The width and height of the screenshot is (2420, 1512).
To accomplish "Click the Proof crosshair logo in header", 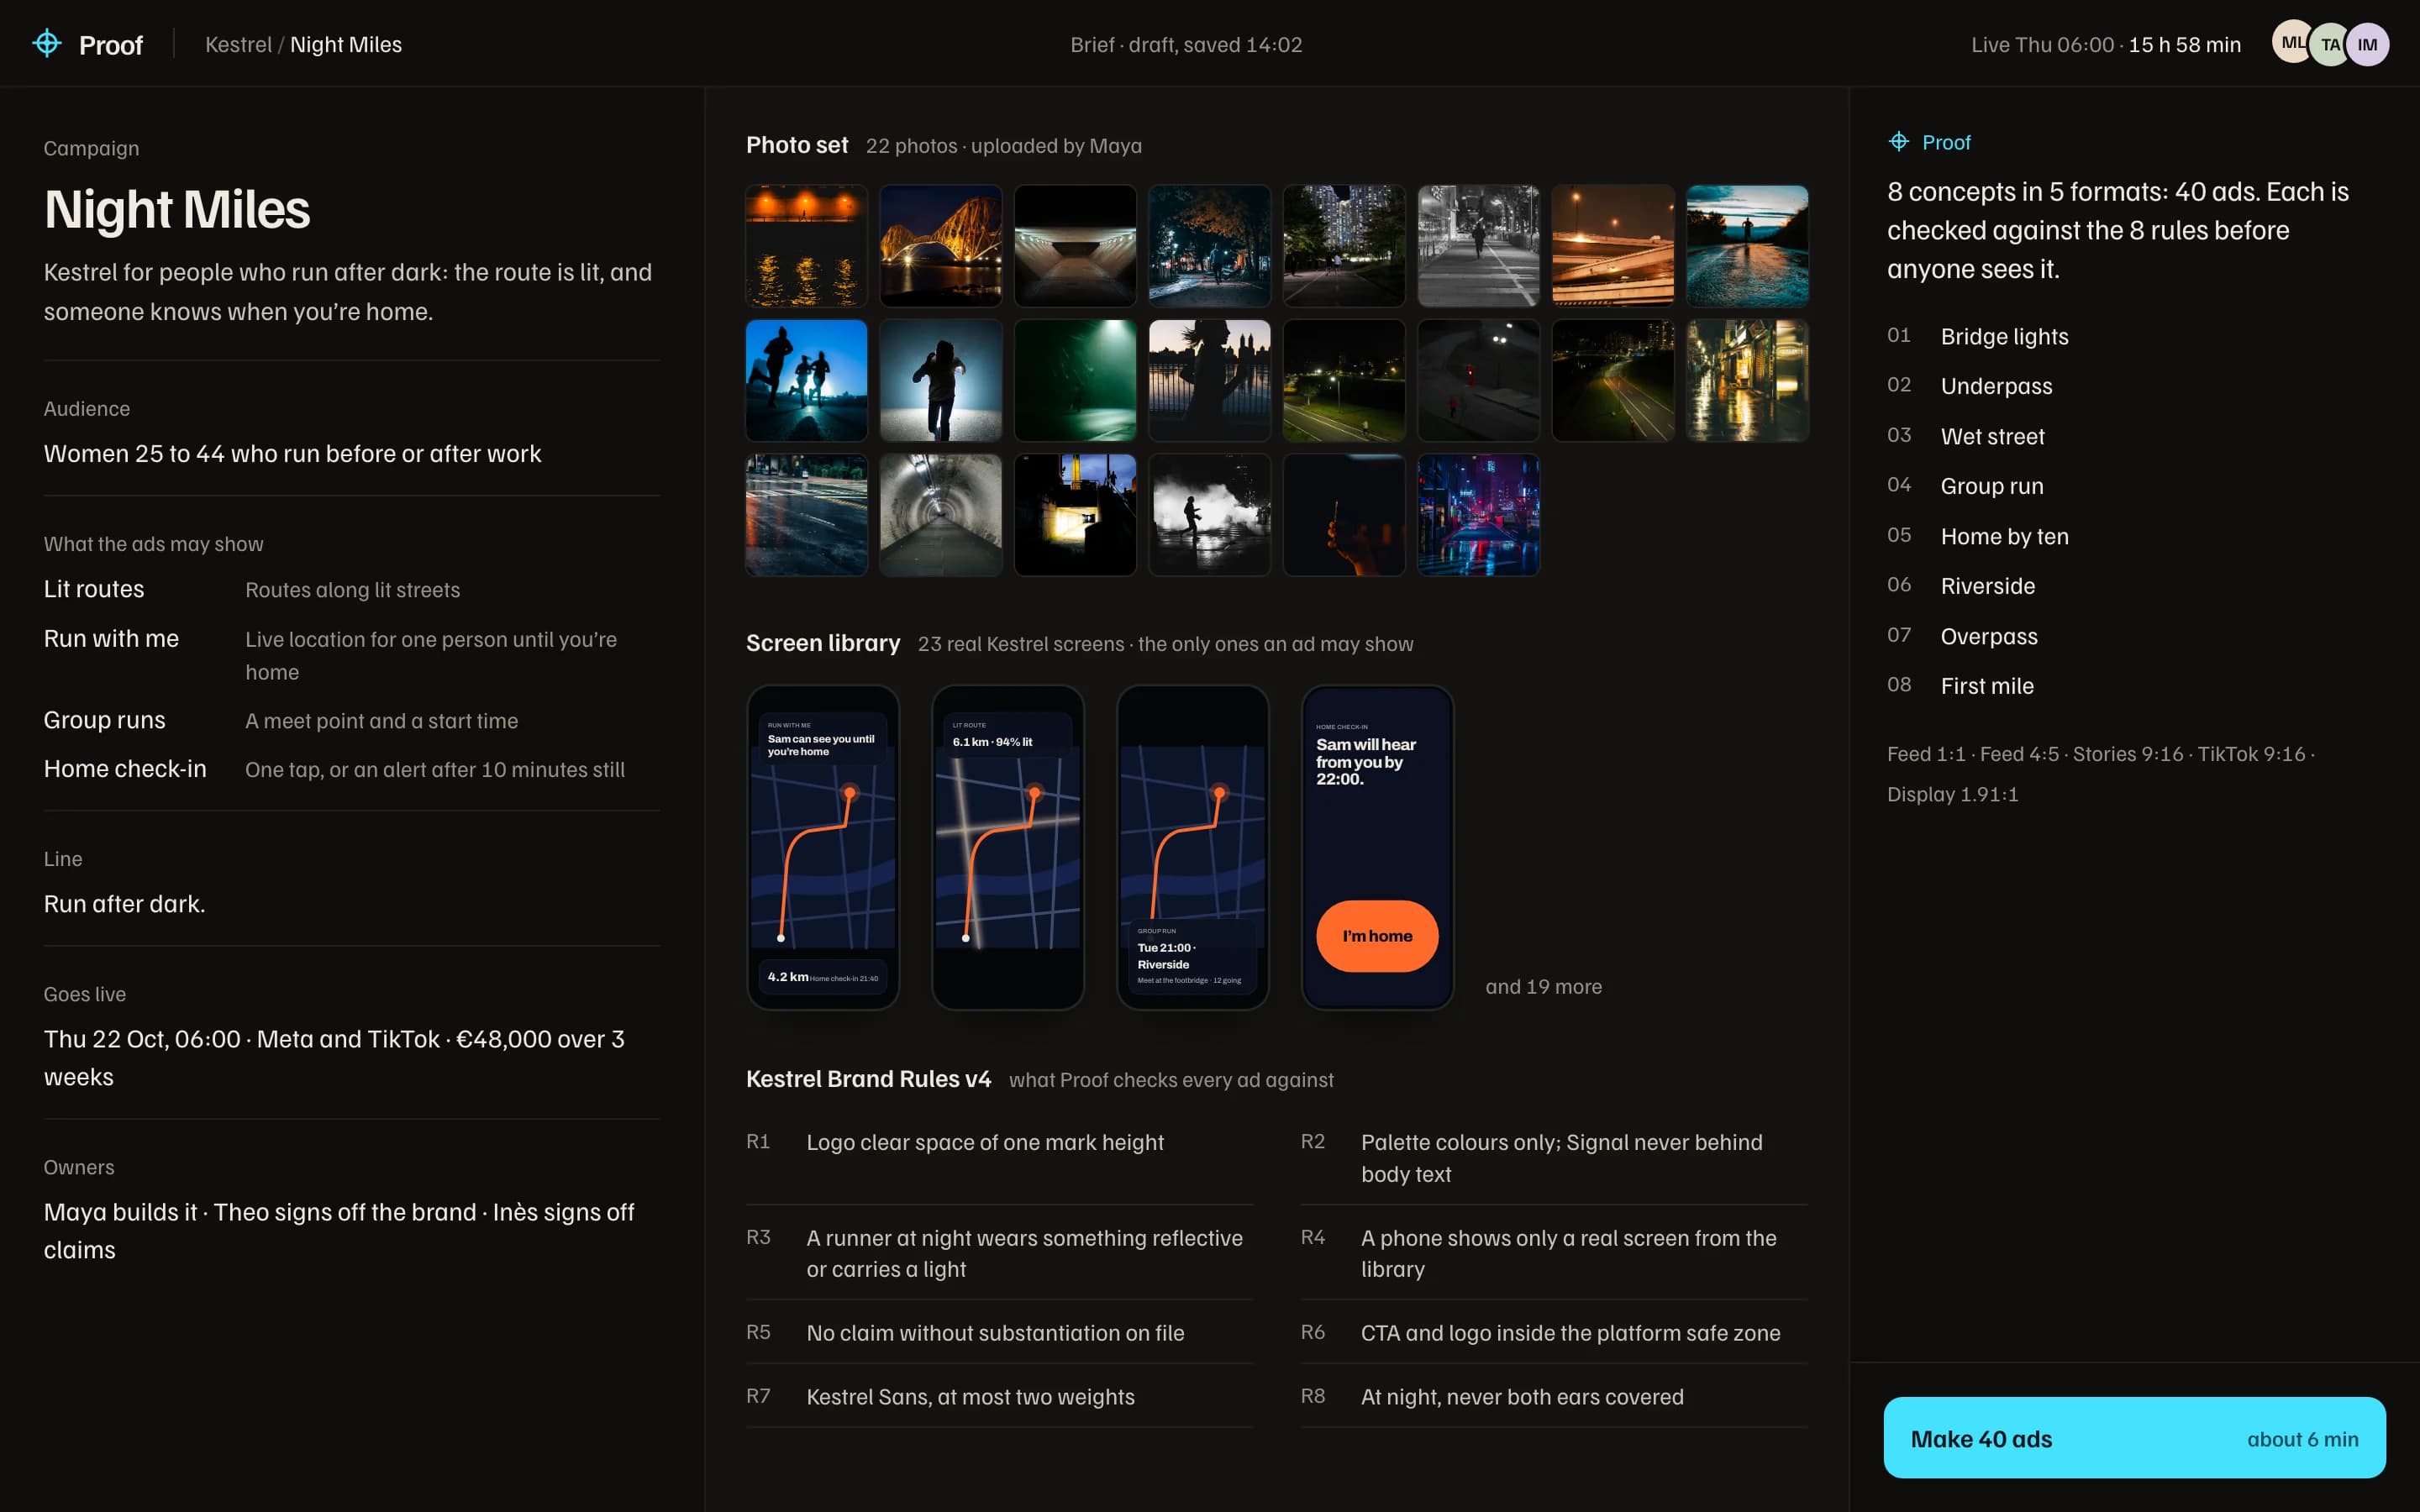I will [47, 43].
